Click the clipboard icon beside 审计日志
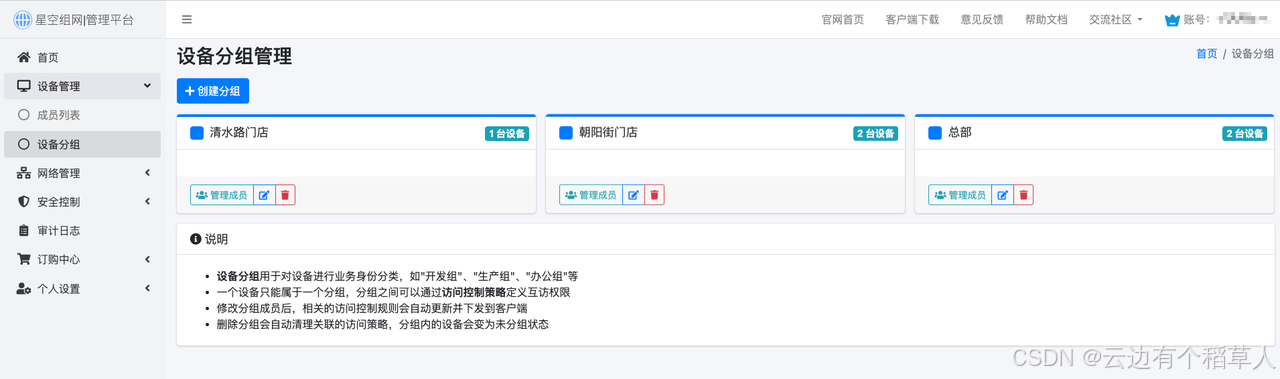The height and width of the screenshot is (379, 1280). tap(24, 231)
